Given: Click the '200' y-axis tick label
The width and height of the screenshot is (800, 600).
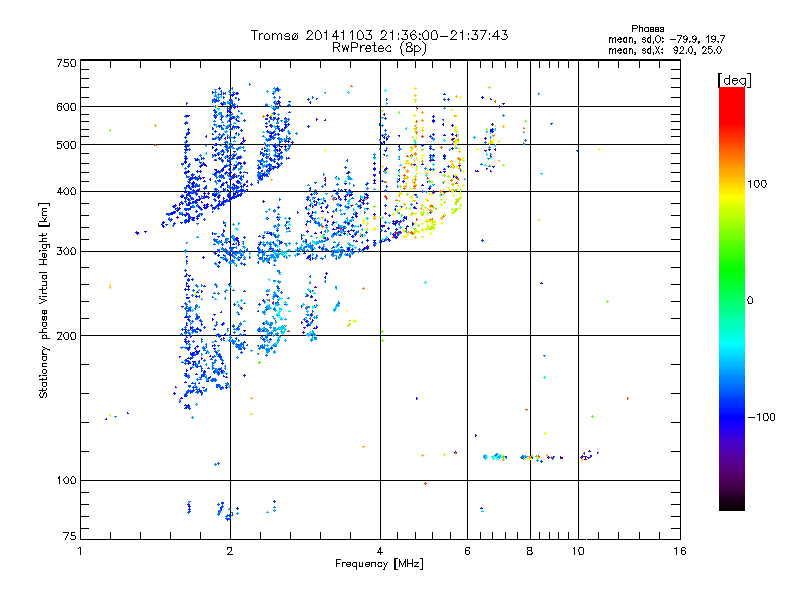Looking at the screenshot, I should pos(66,336).
